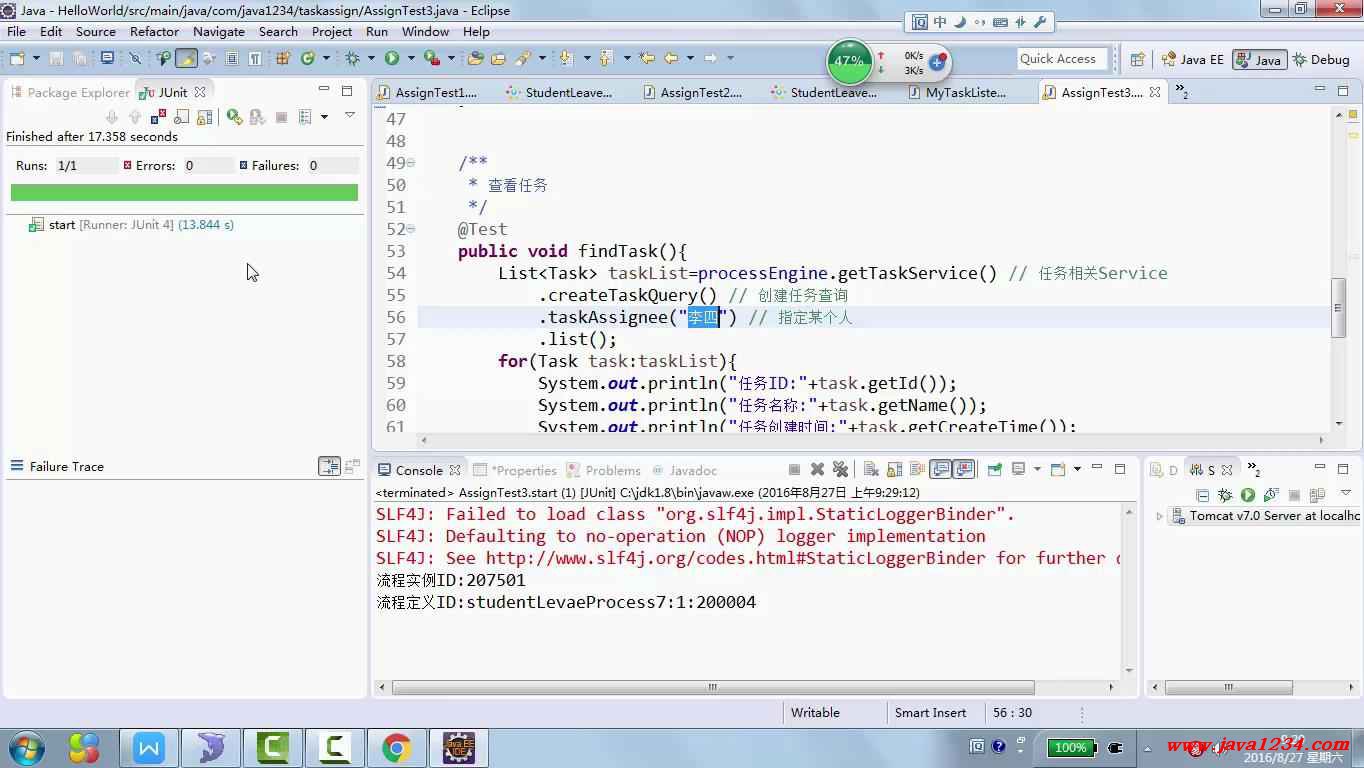Open the Debug button dropdown arrow
The width and height of the screenshot is (1364, 768).
(x=371, y=58)
